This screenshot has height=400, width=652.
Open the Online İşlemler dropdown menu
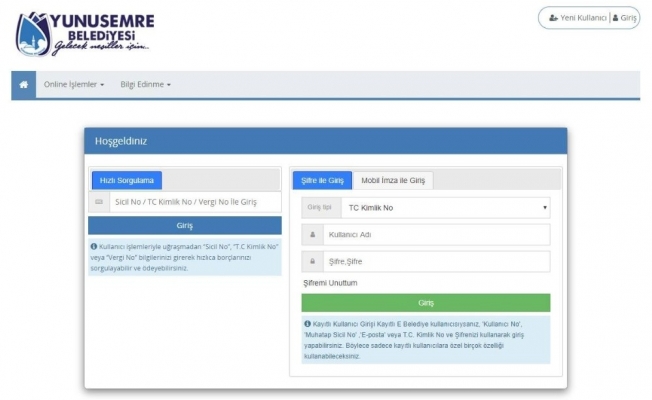(x=73, y=85)
